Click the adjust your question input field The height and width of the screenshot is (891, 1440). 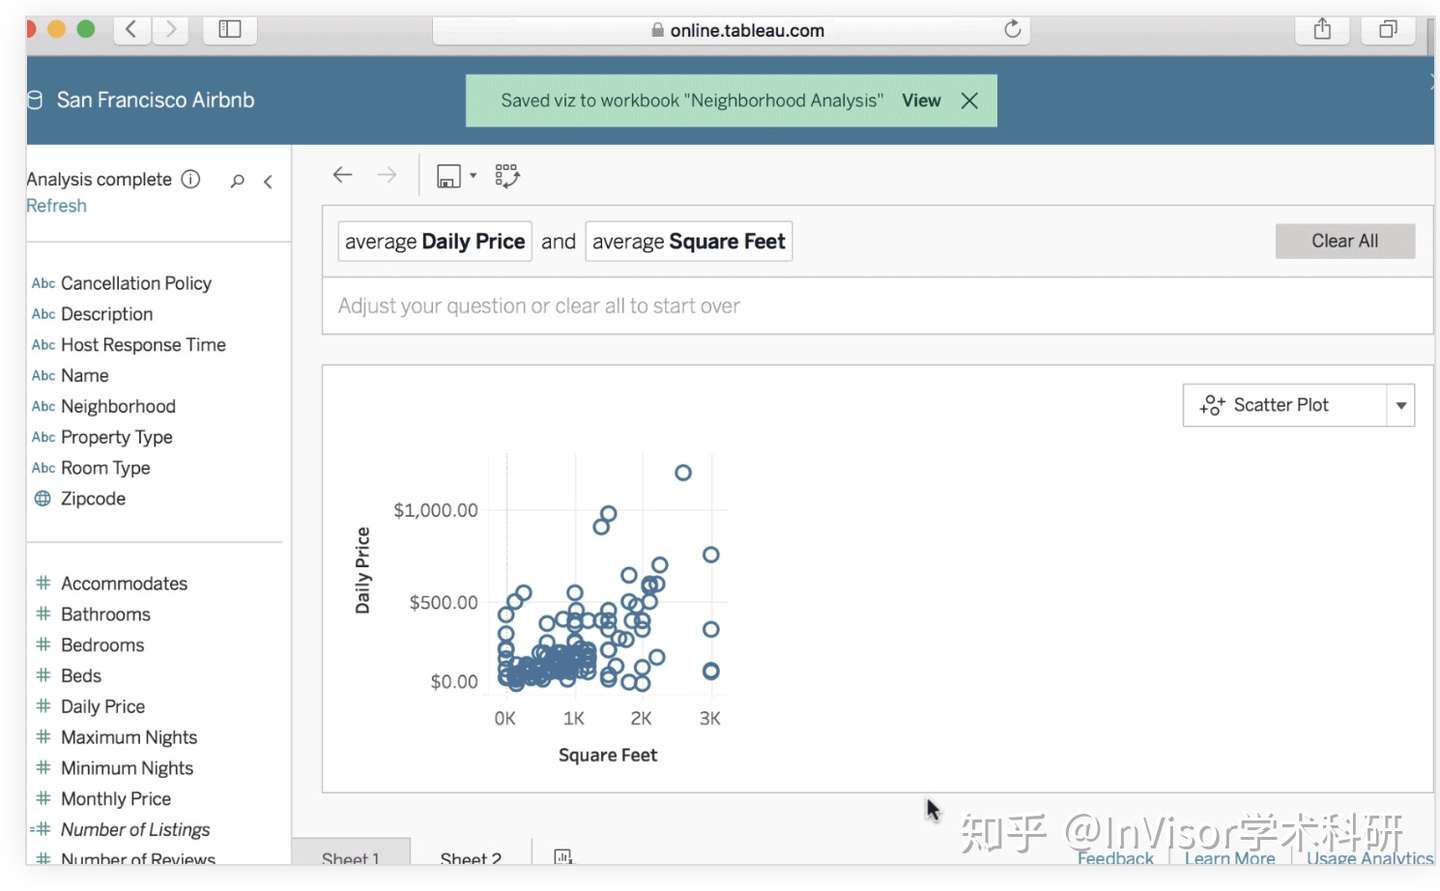pyautogui.click(x=877, y=306)
